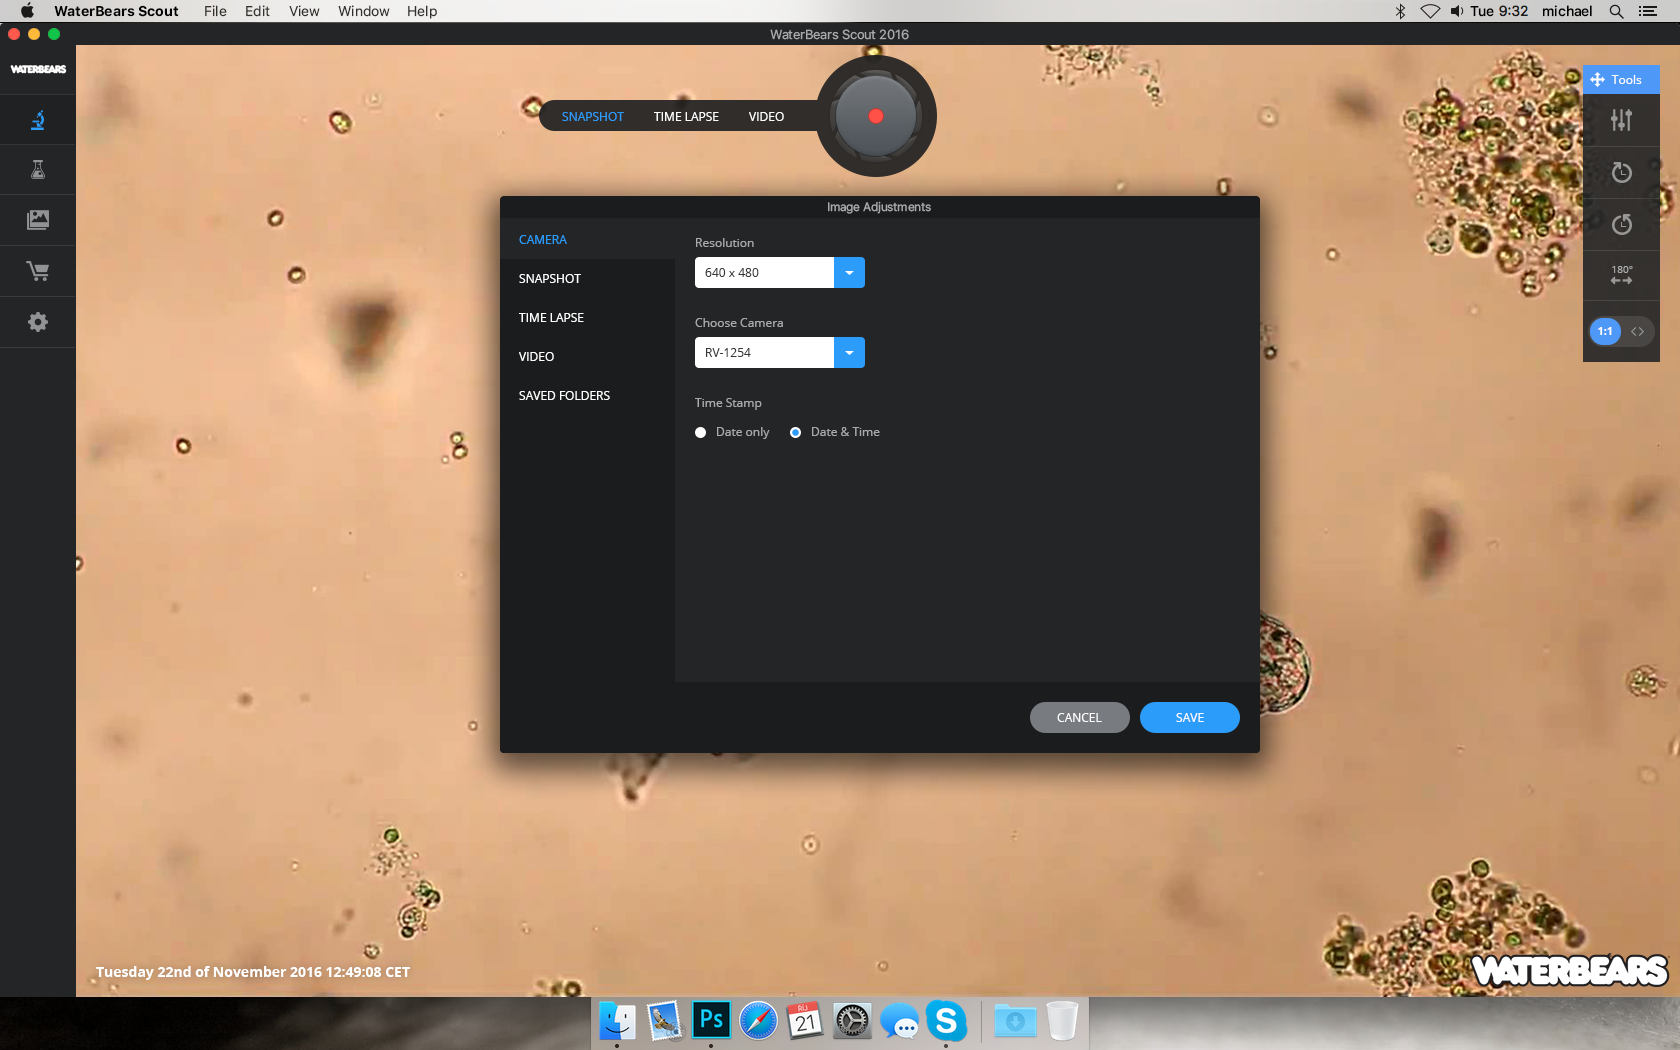The image size is (1680, 1050).
Task: Click the volume icon in menu bar
Action: coord(1457,11)
